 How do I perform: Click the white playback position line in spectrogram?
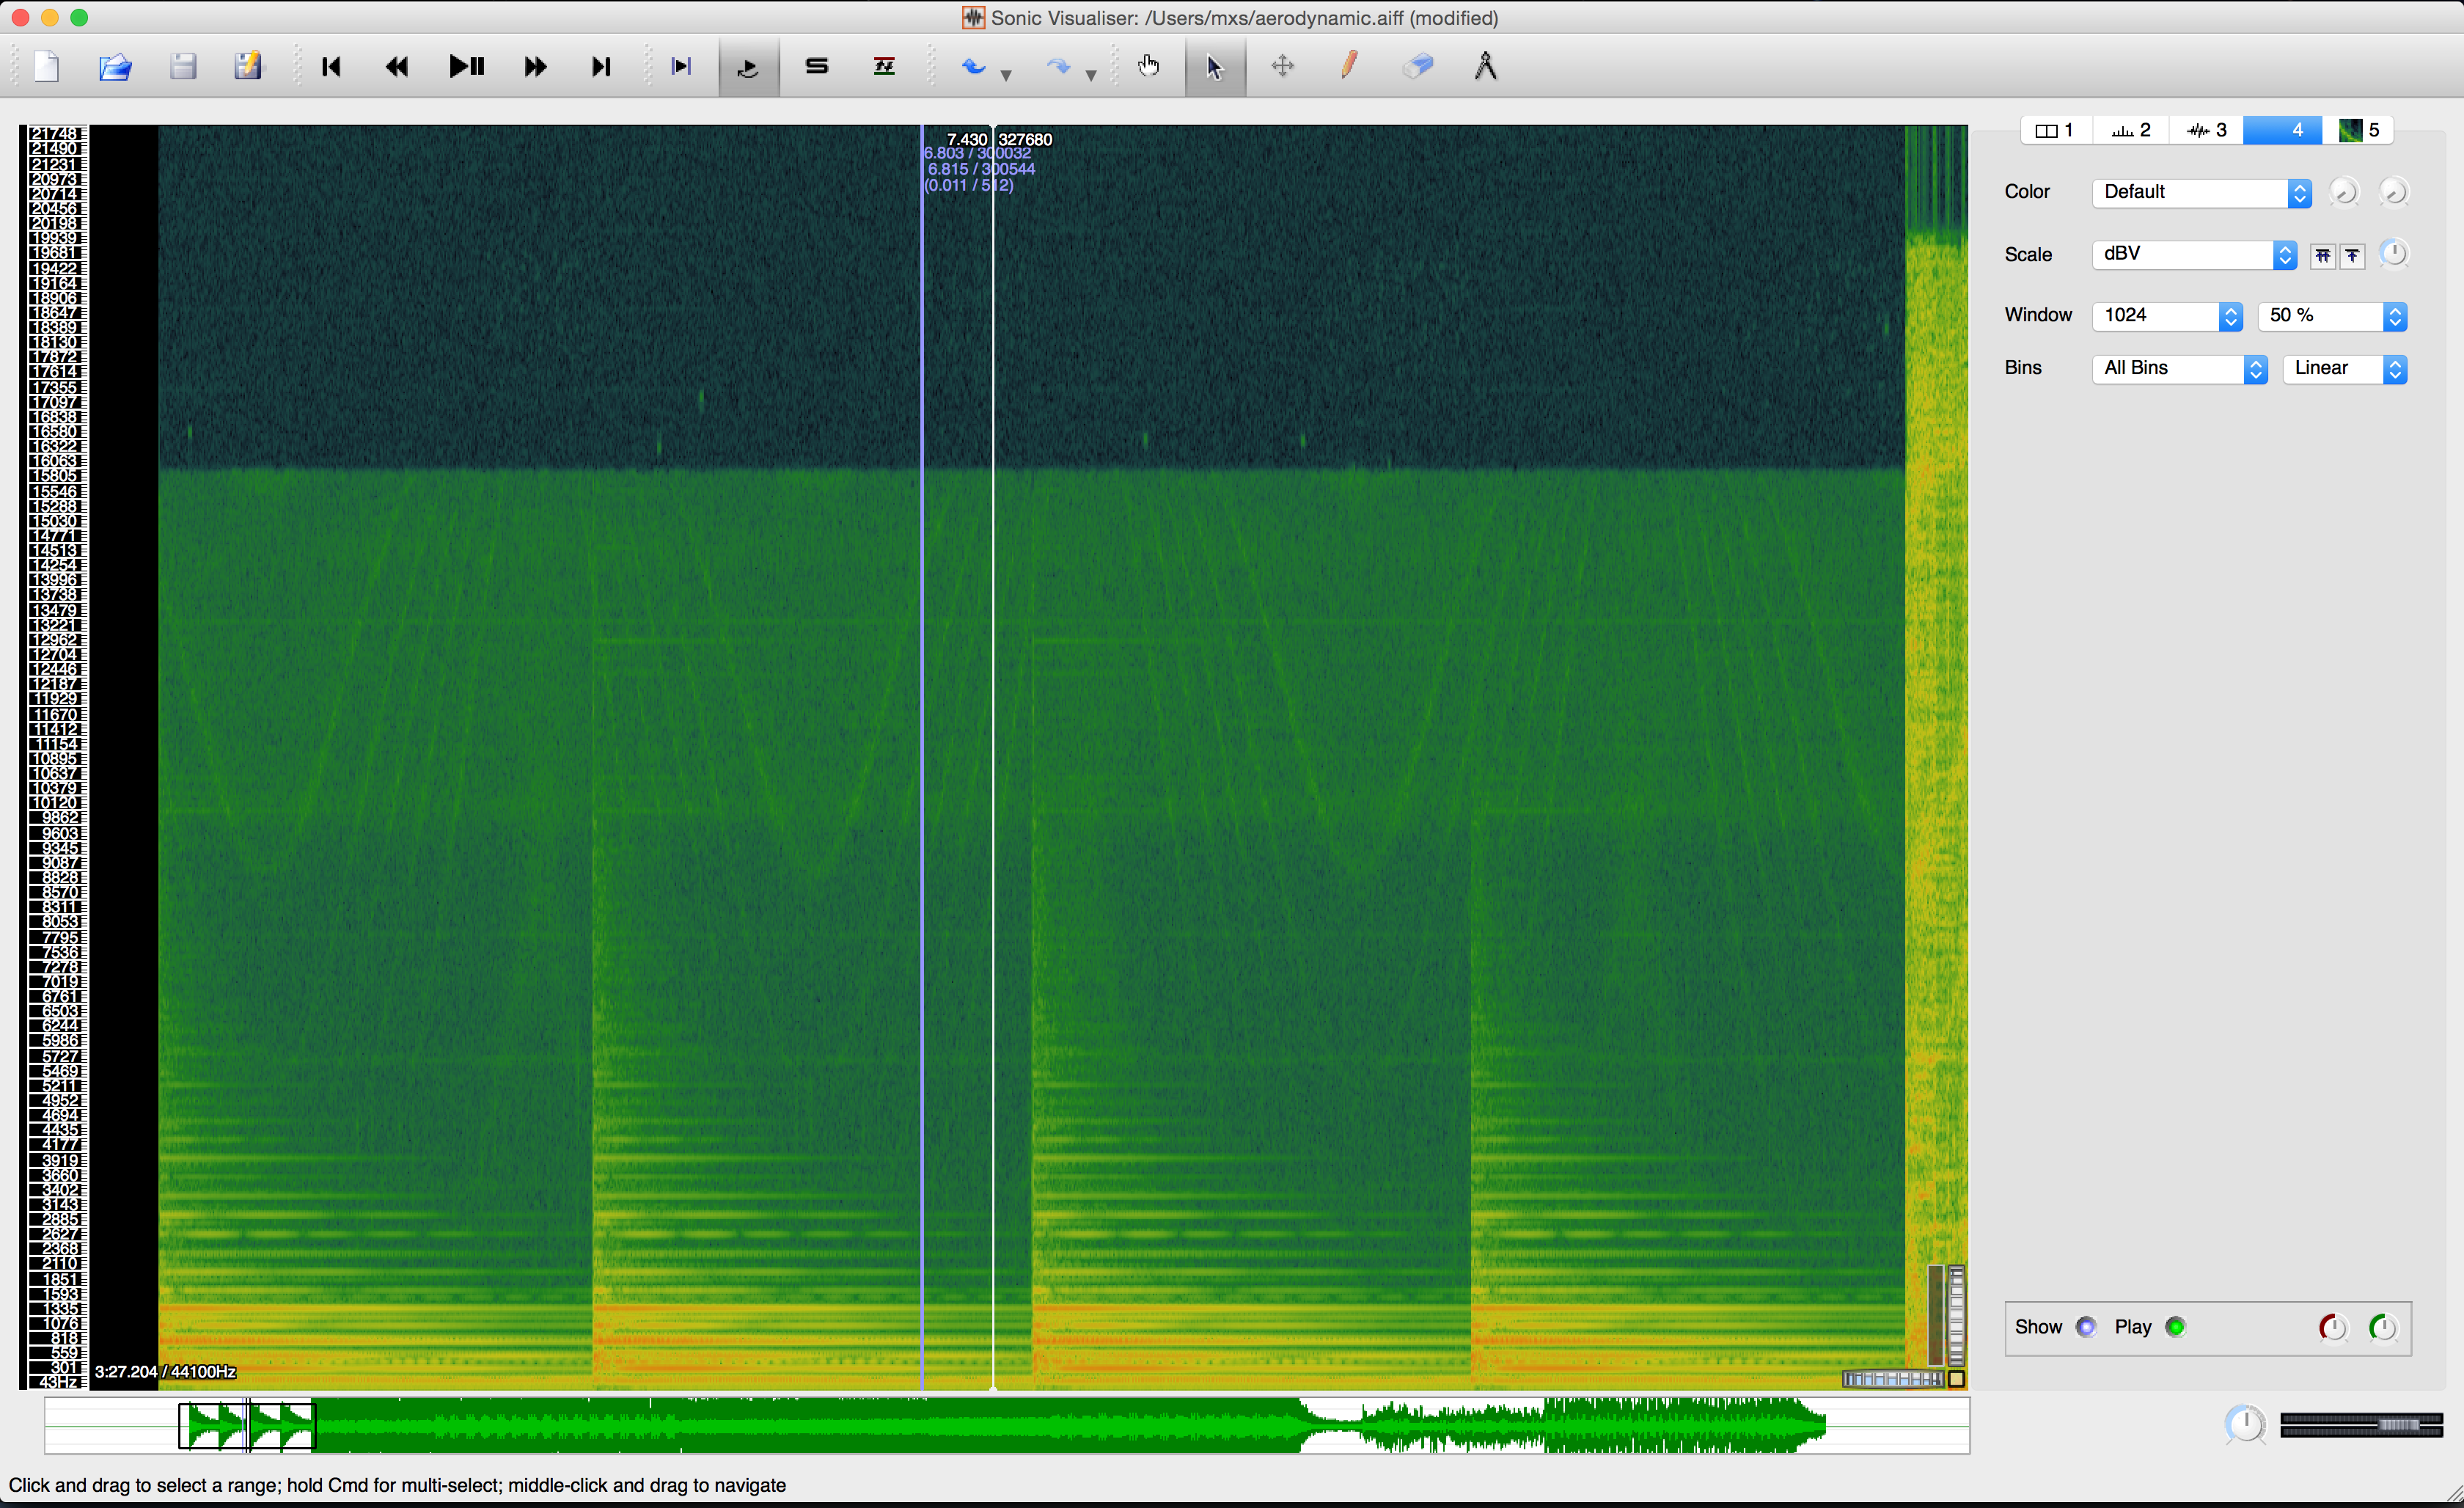click(992, 757)
